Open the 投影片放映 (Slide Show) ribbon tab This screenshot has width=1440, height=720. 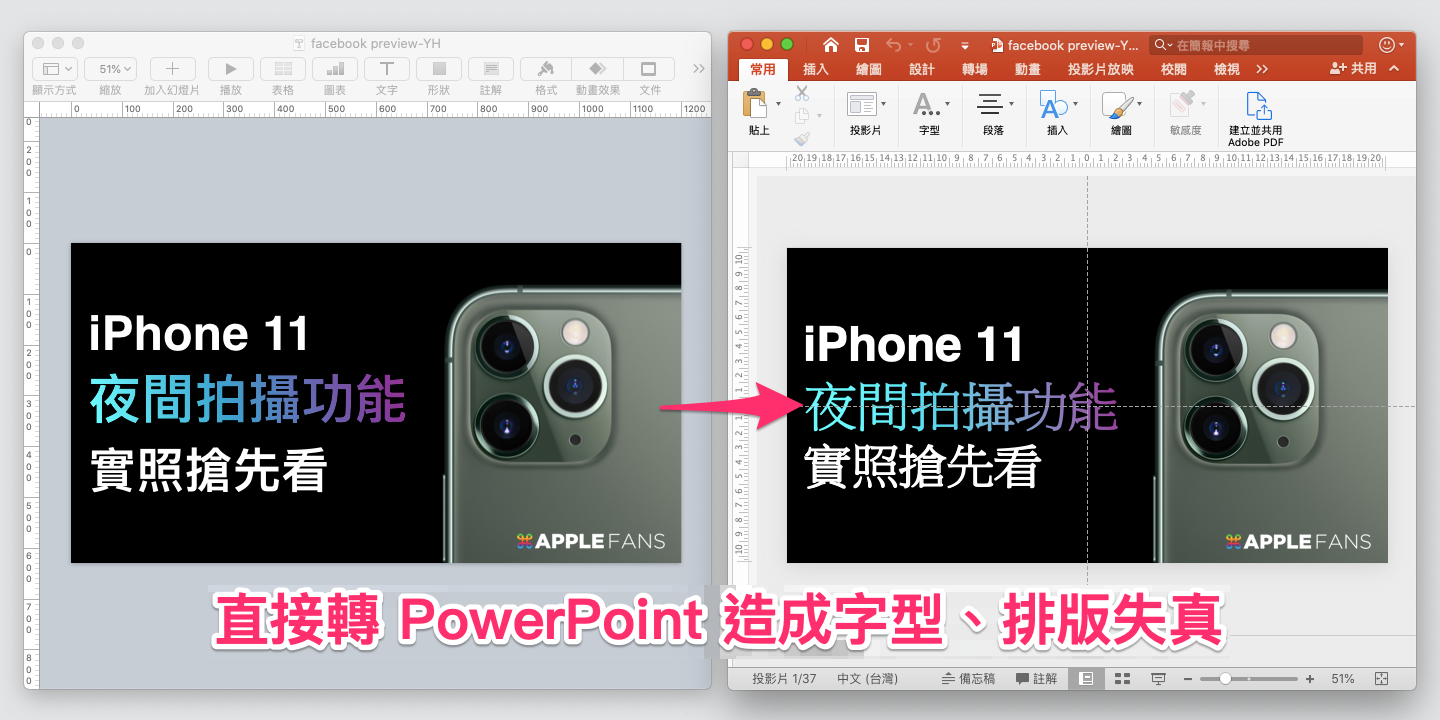coord(1101,69)
